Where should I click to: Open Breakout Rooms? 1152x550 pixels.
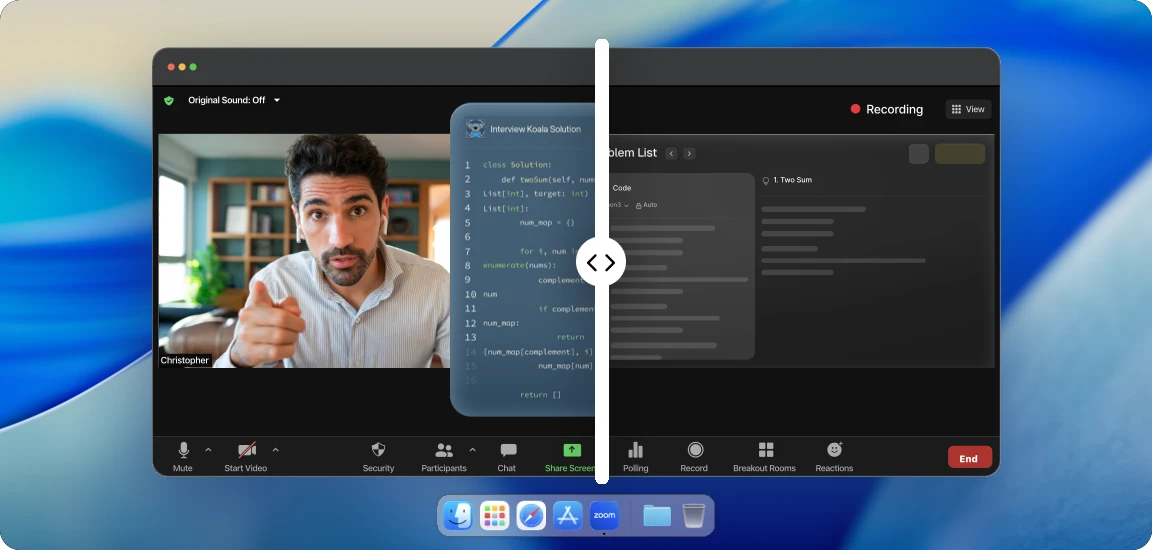click(x=765, y=457)
